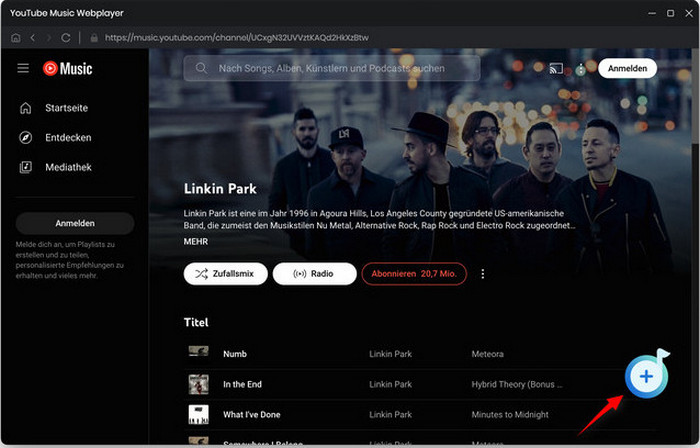Open the artist three-dot more options

483,274
